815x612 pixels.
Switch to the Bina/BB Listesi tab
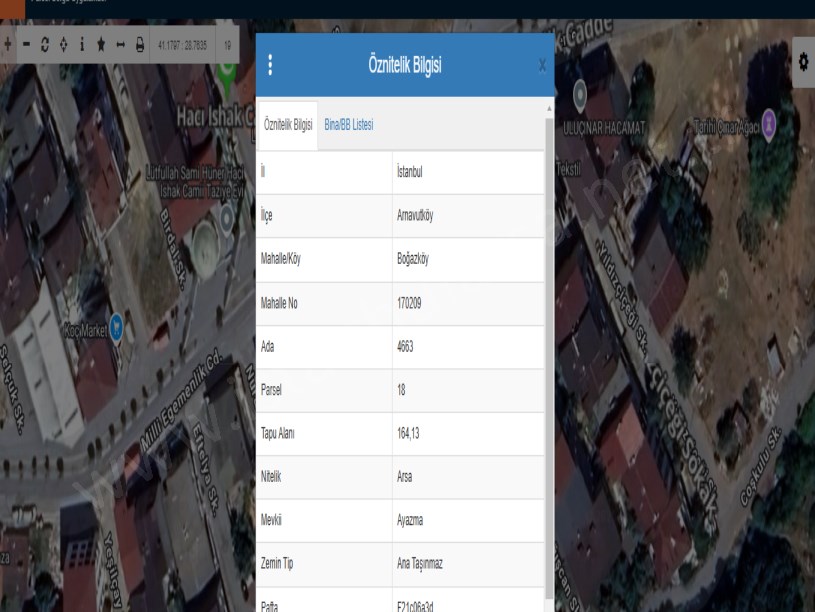[x=349, y=125]
